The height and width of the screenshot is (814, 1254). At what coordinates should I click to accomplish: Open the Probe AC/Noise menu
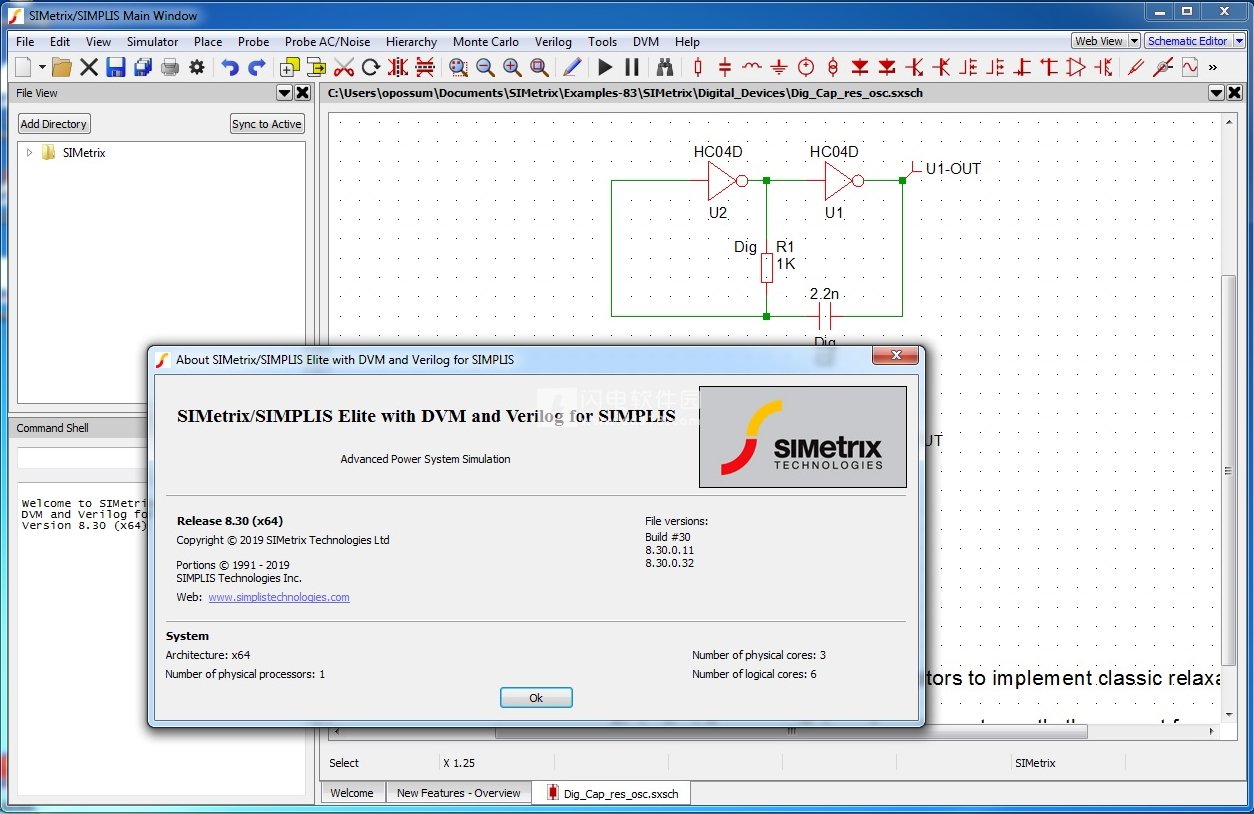coord(327,42)
